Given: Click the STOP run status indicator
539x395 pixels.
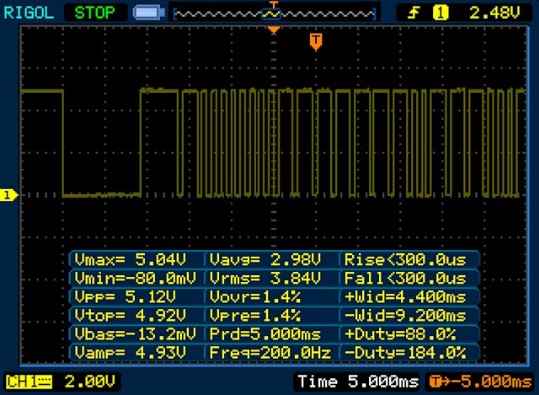Looking at the screenshot, I should pyautogui.click(x=95, y=13).
